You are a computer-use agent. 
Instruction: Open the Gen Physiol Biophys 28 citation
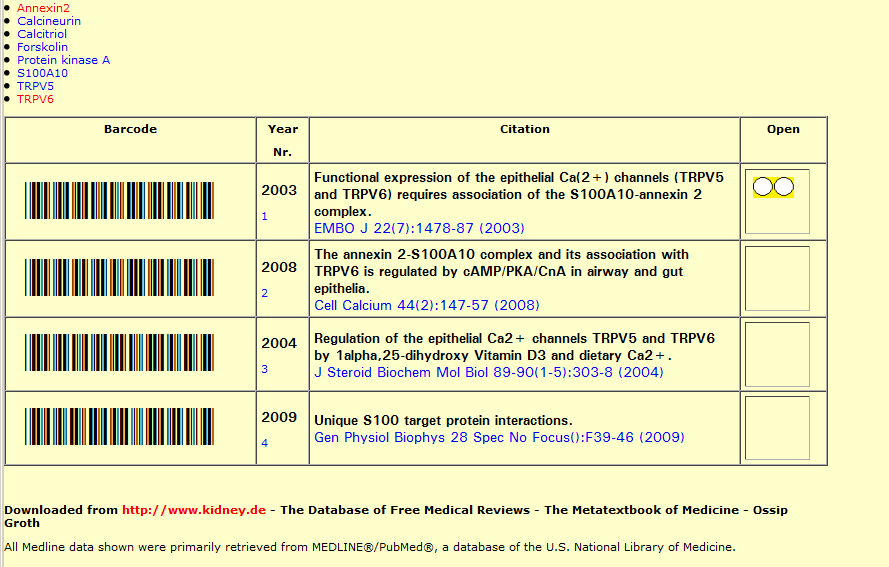(x=499, y=437)
